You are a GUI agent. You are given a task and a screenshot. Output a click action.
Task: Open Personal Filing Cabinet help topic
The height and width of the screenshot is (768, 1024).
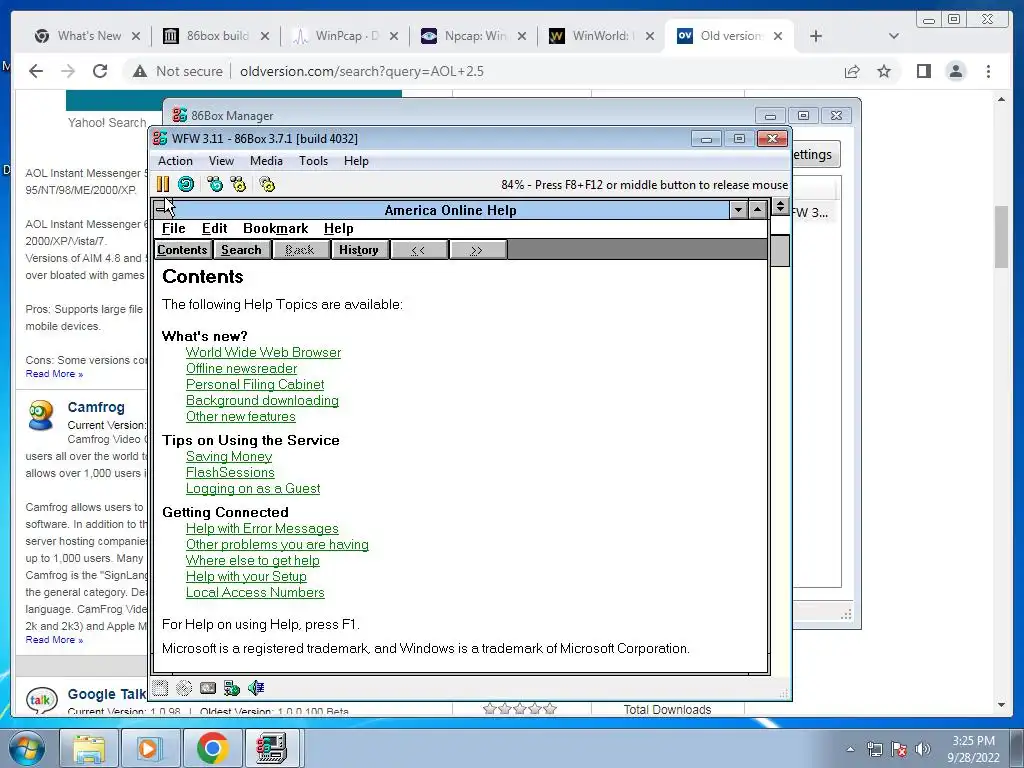(x=255, y=384)
